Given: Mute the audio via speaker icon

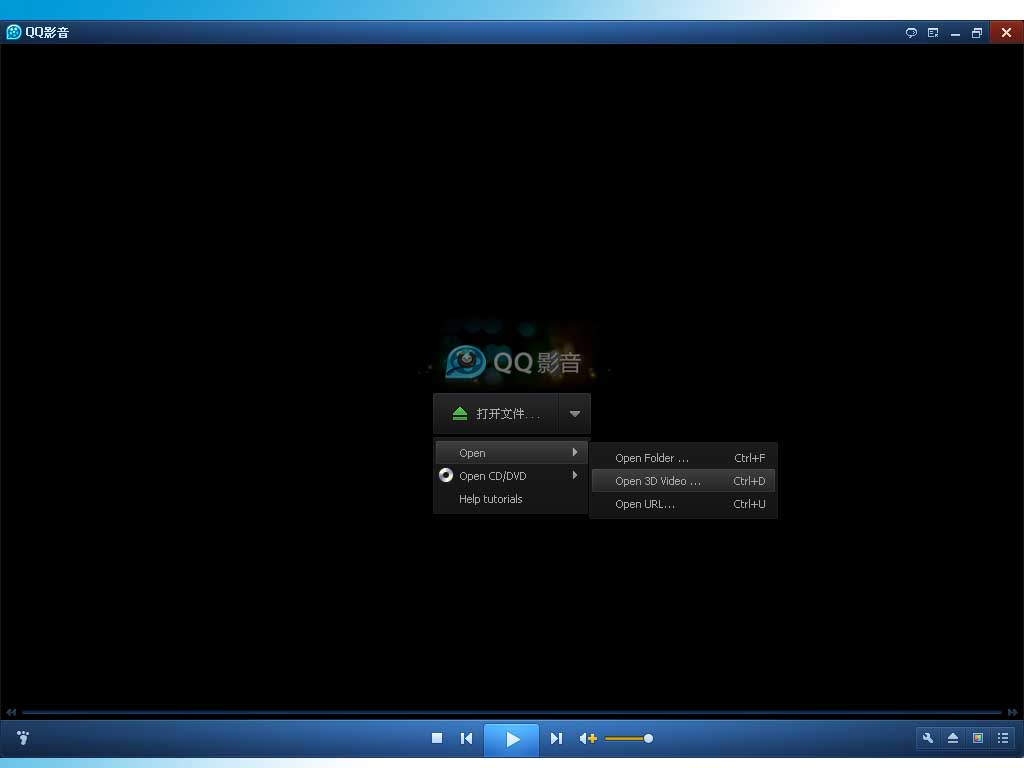Looking at the screenshot, I should click(x=588, y=738).
